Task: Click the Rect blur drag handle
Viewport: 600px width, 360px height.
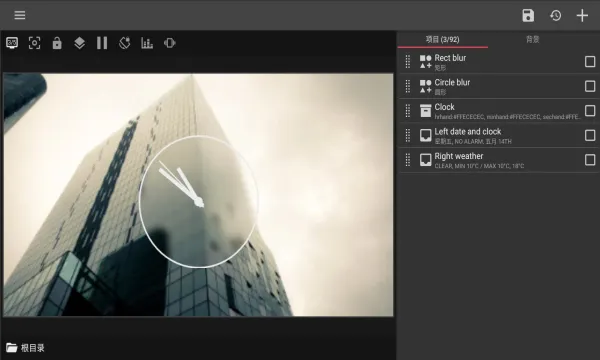Action: (408, 62)
